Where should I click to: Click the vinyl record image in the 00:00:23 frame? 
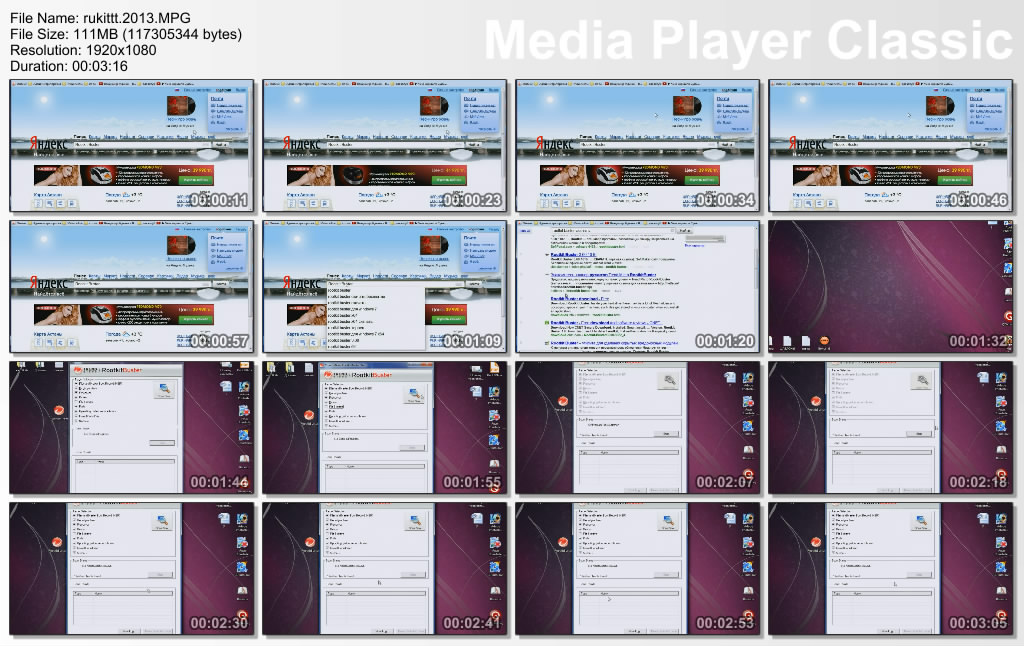pos(436,107)
